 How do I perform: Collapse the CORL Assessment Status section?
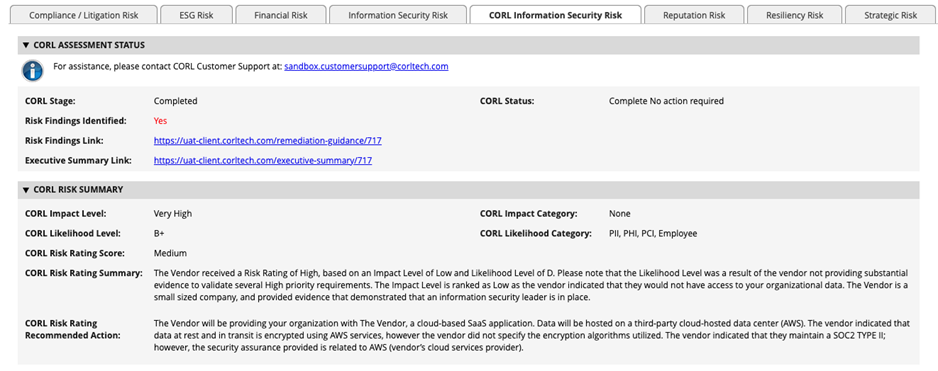pos(26,45)
